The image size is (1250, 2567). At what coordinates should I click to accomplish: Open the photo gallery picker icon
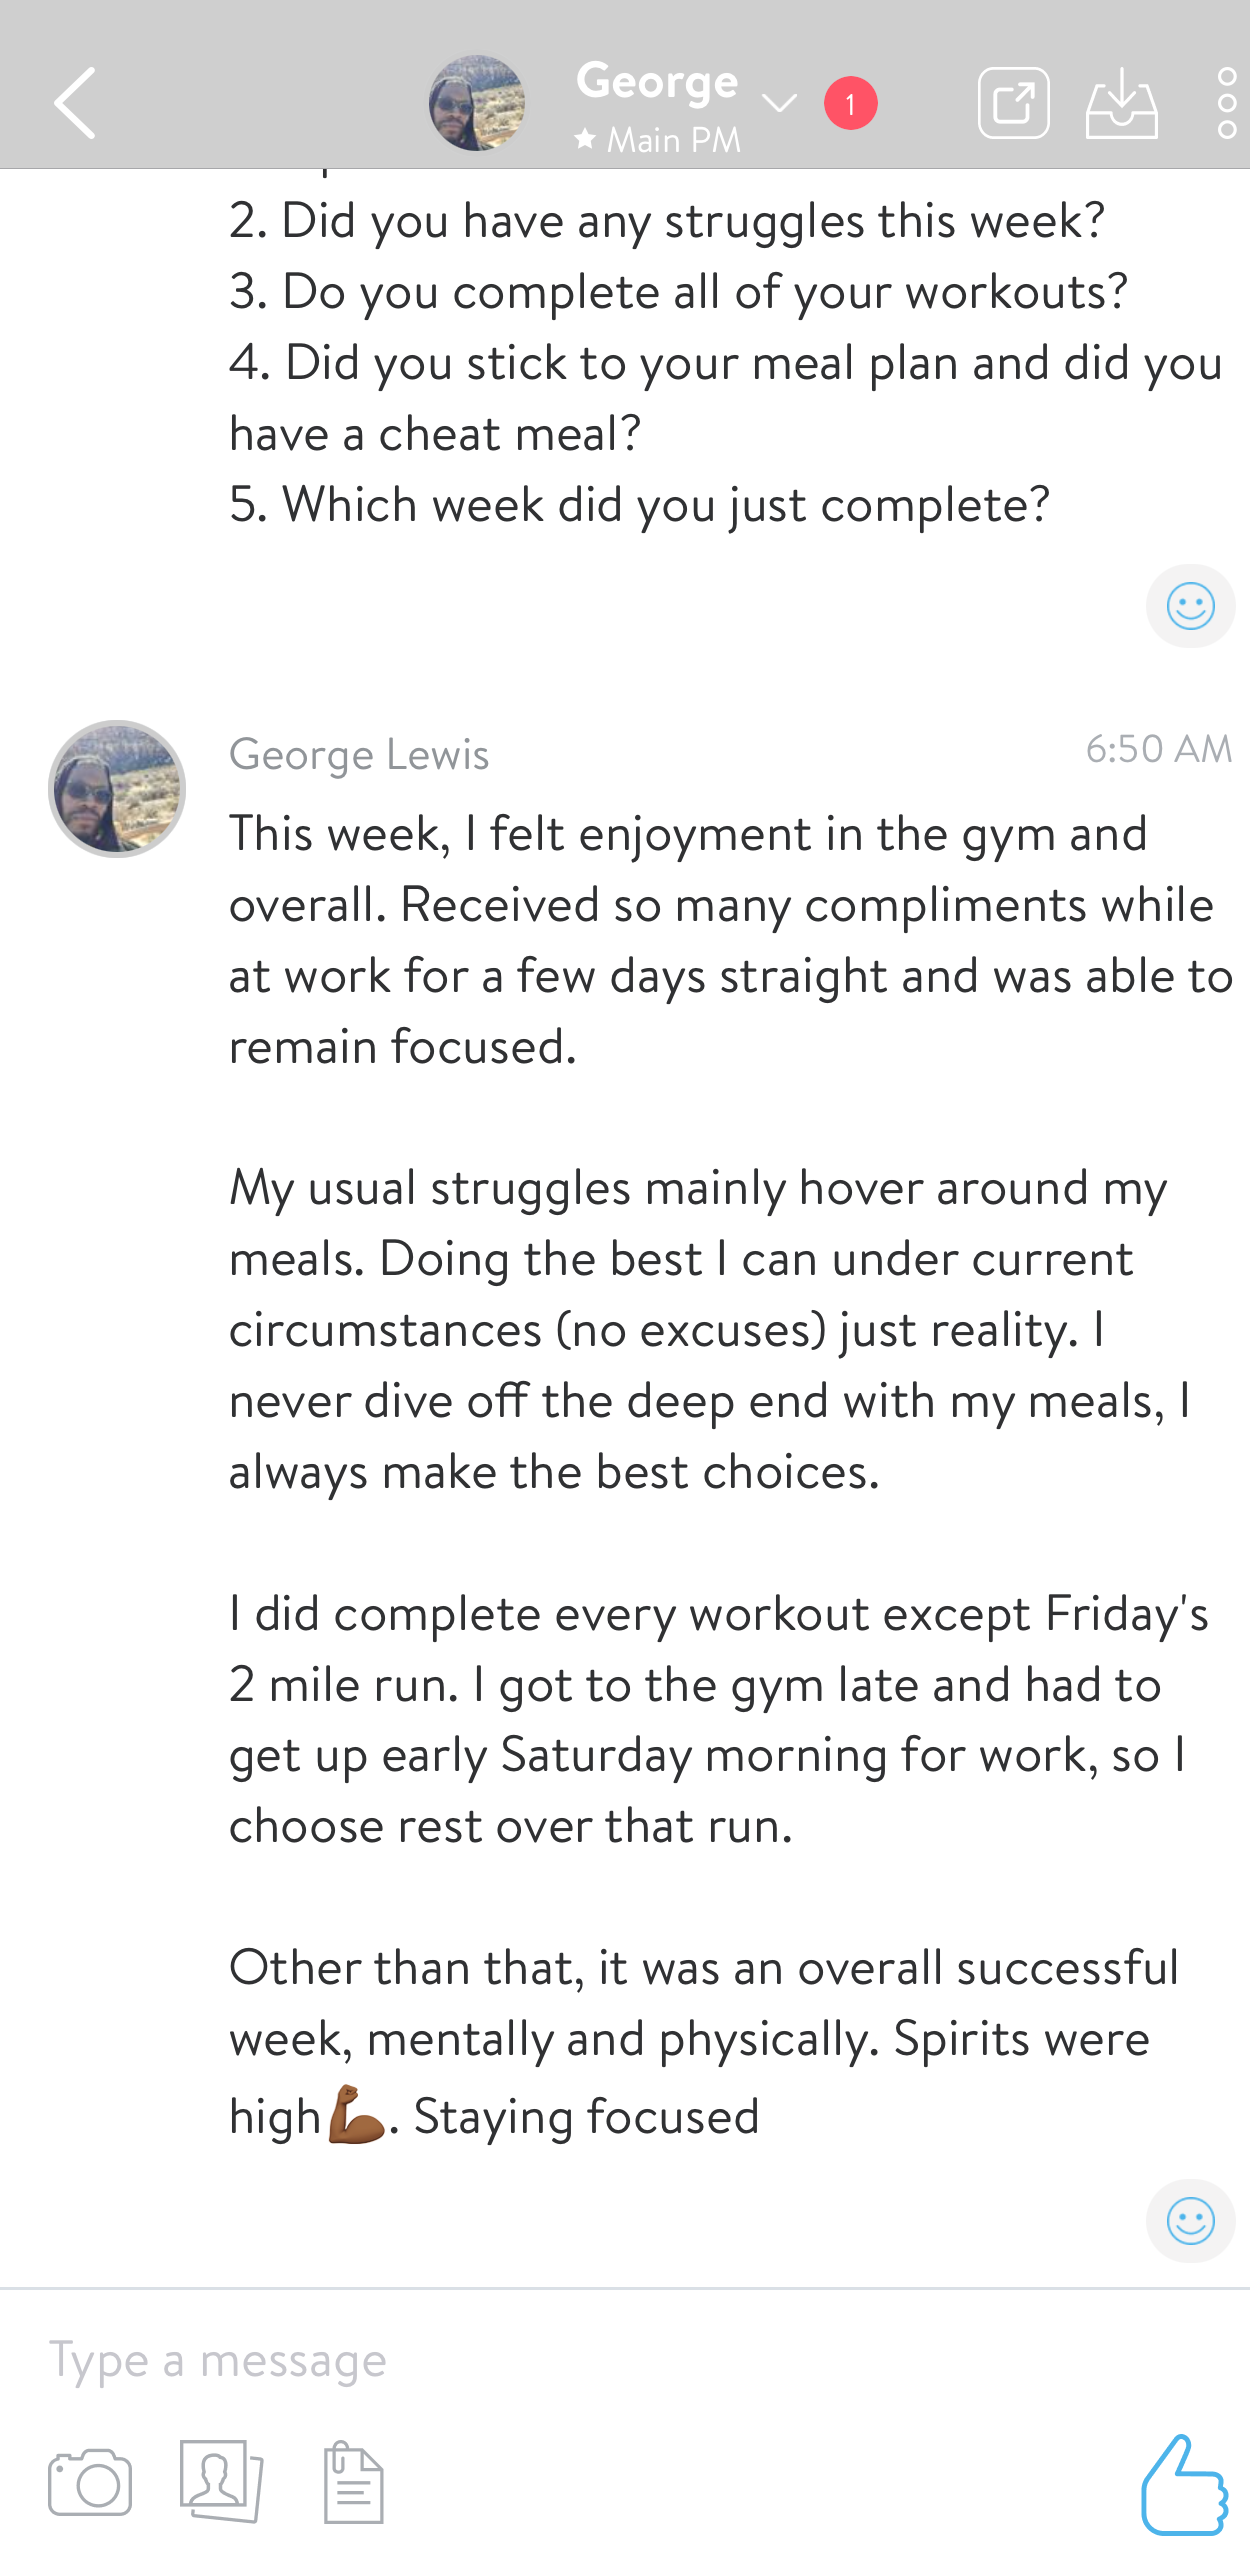[x=221, y=2481]
